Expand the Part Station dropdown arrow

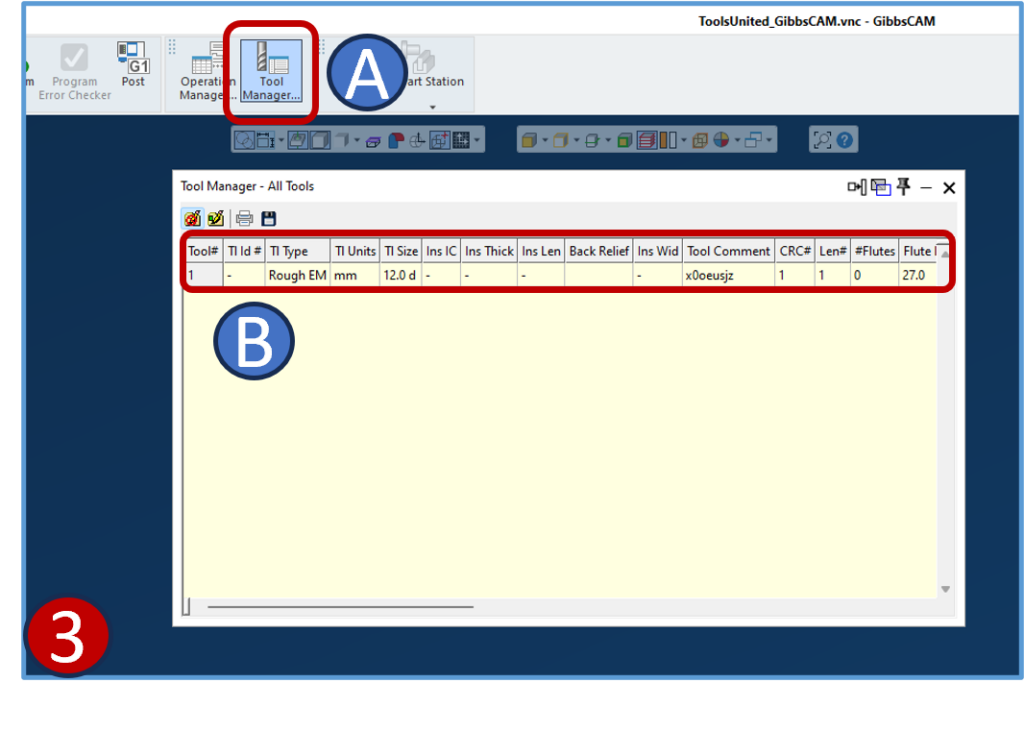point(432,107)
